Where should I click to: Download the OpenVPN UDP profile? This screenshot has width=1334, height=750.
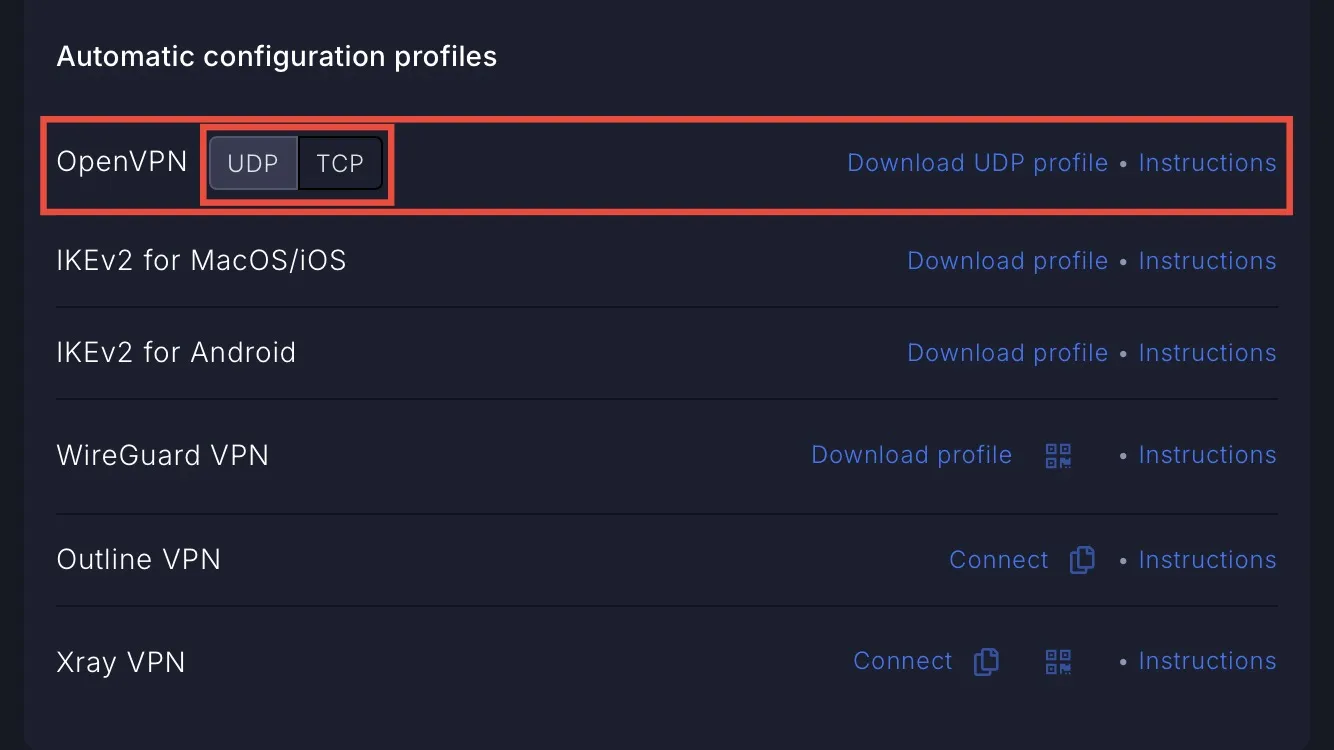[x=977, y=163]
